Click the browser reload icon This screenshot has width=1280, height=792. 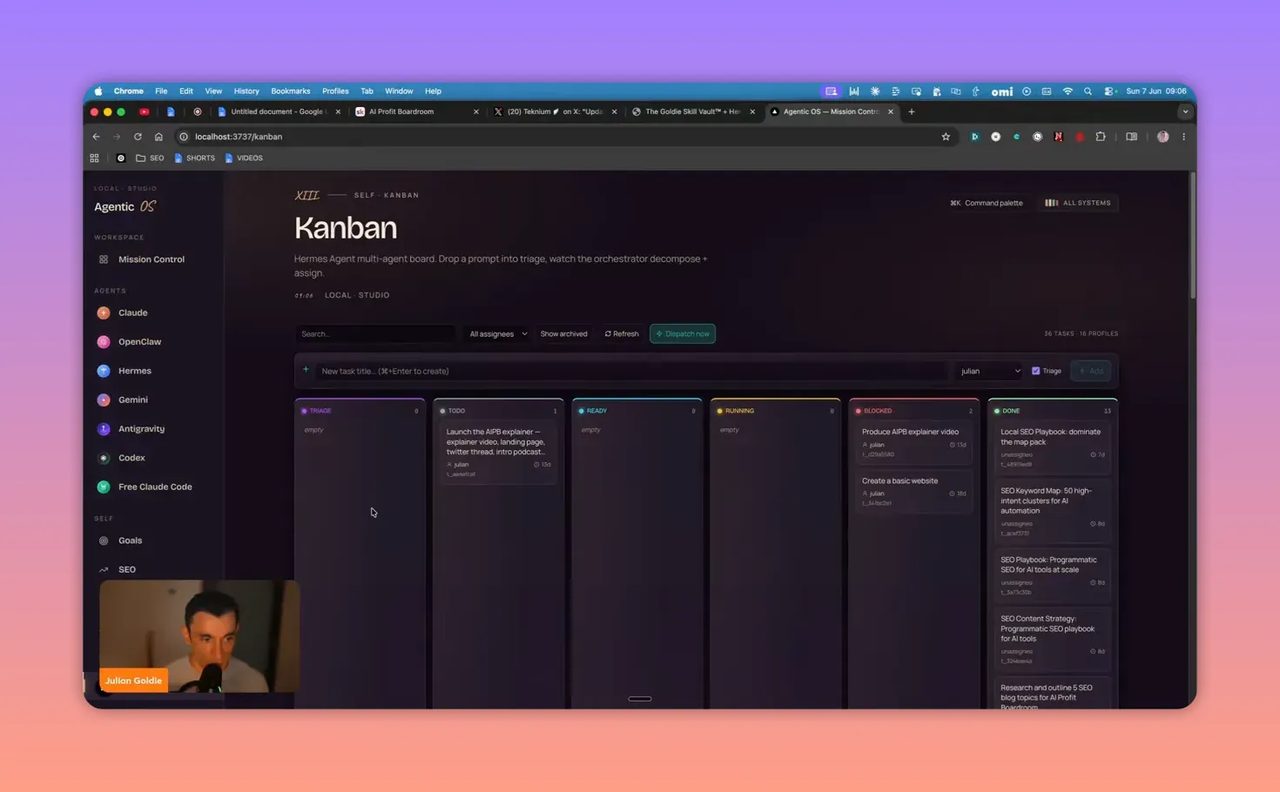coord(138,137)
